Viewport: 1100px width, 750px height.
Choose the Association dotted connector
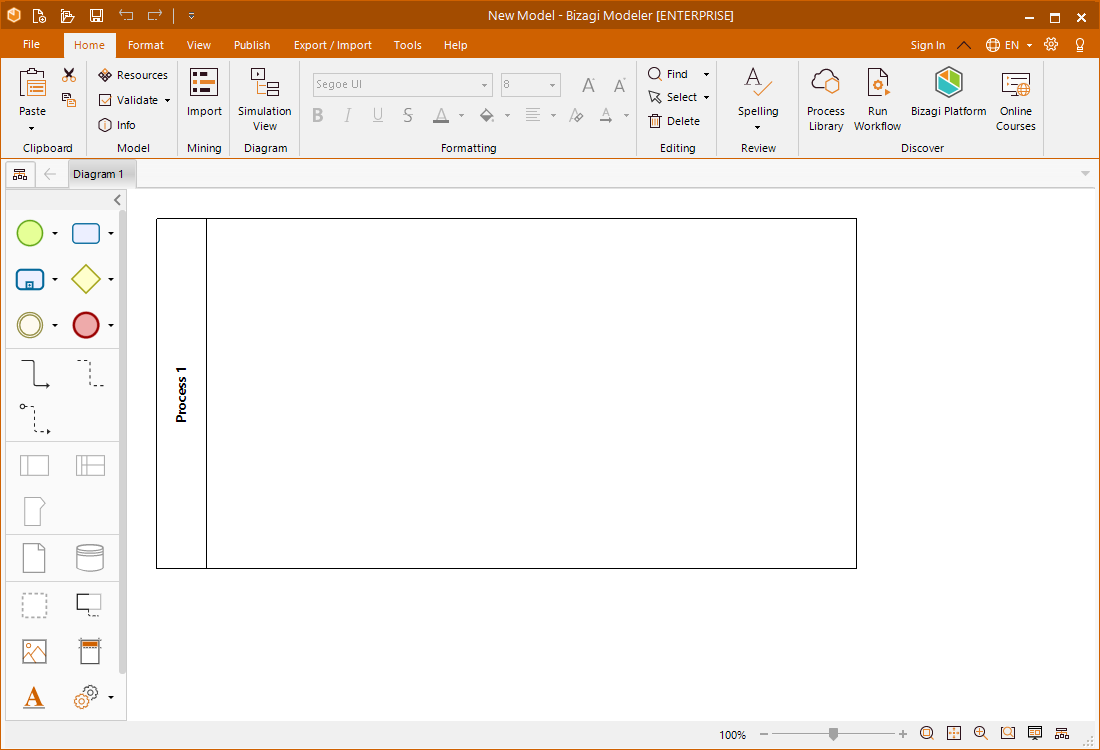click(x=90, y=373)
